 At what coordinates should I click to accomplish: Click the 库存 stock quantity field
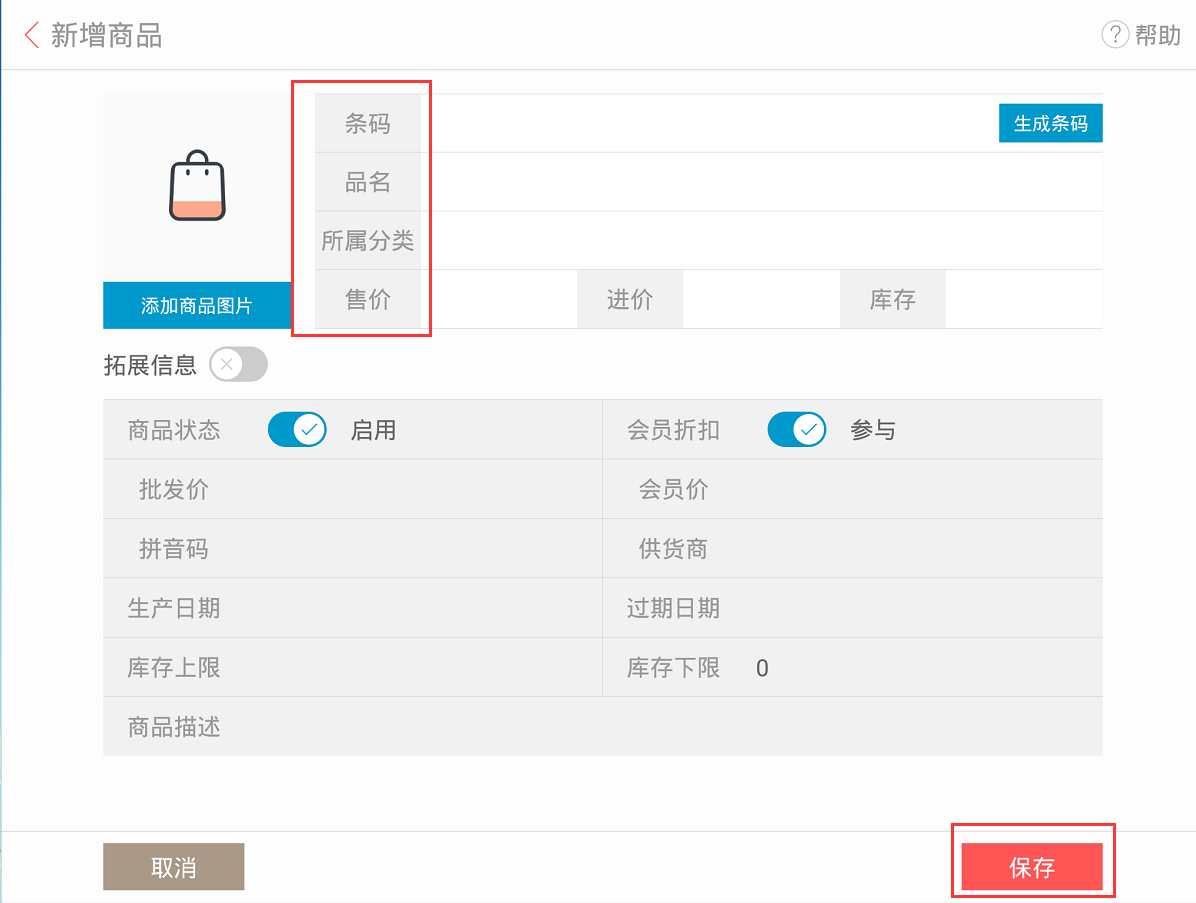pyautogui.click(x=1022, y=300)
